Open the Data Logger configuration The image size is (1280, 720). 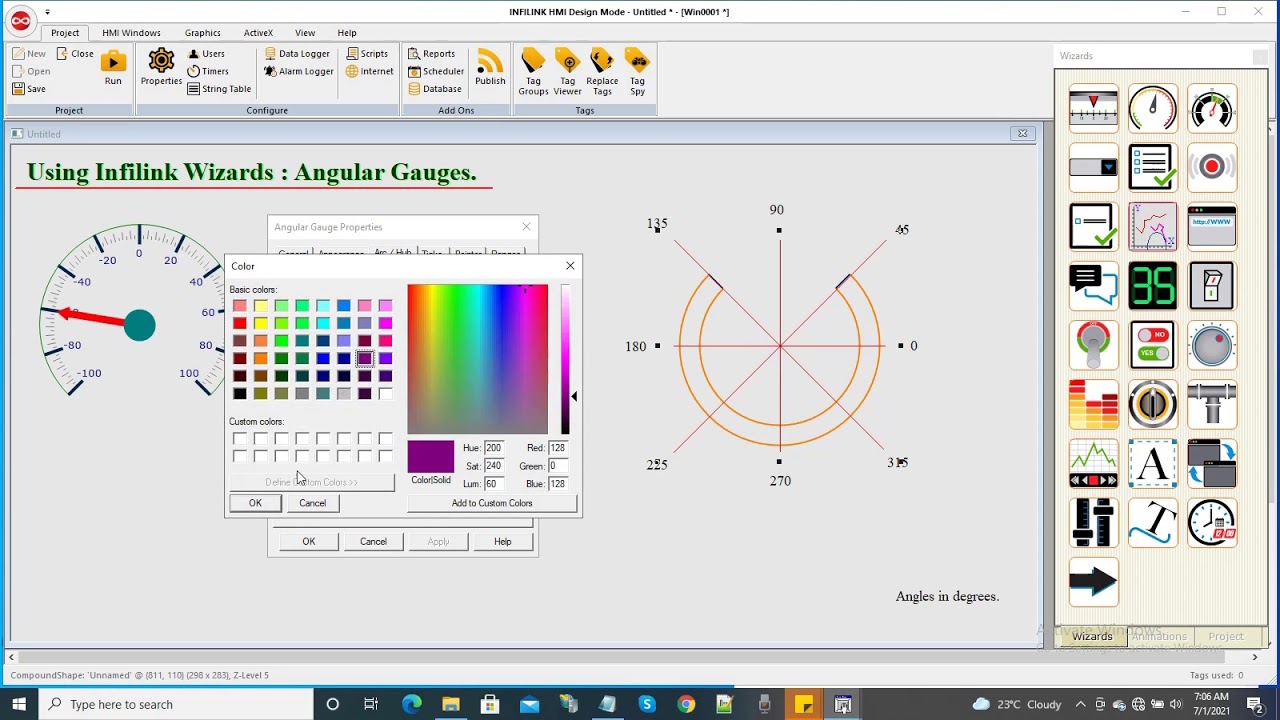[297, 54]
